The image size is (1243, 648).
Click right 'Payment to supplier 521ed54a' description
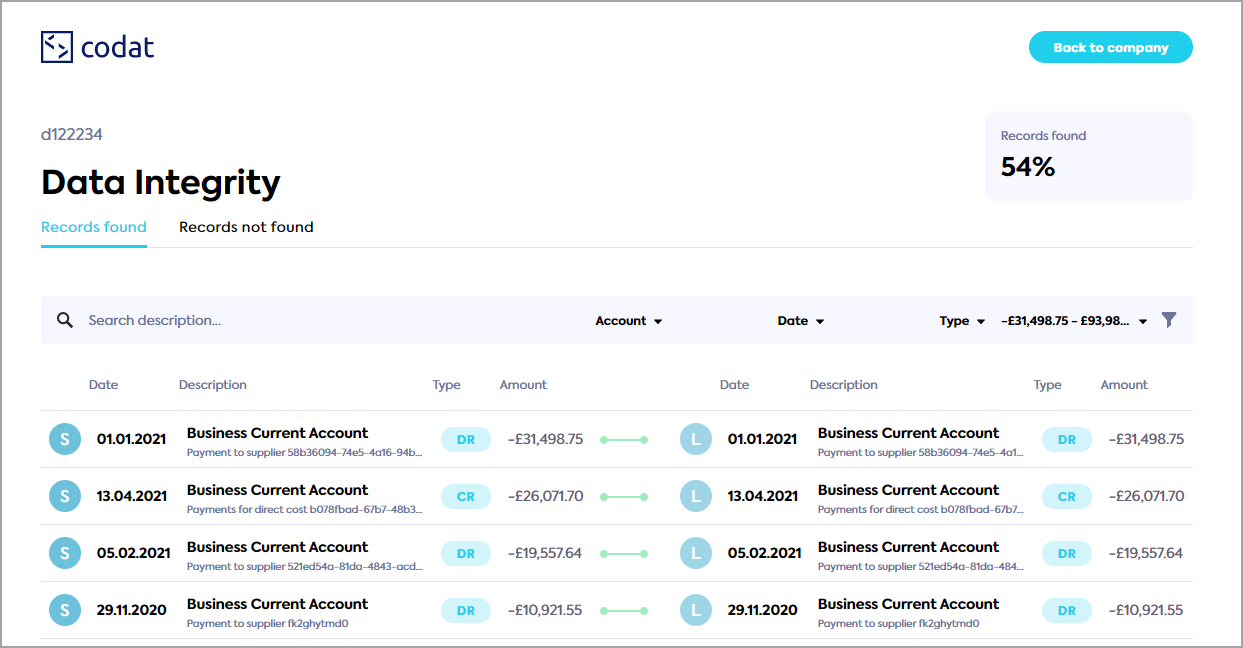tap(921, 567)
